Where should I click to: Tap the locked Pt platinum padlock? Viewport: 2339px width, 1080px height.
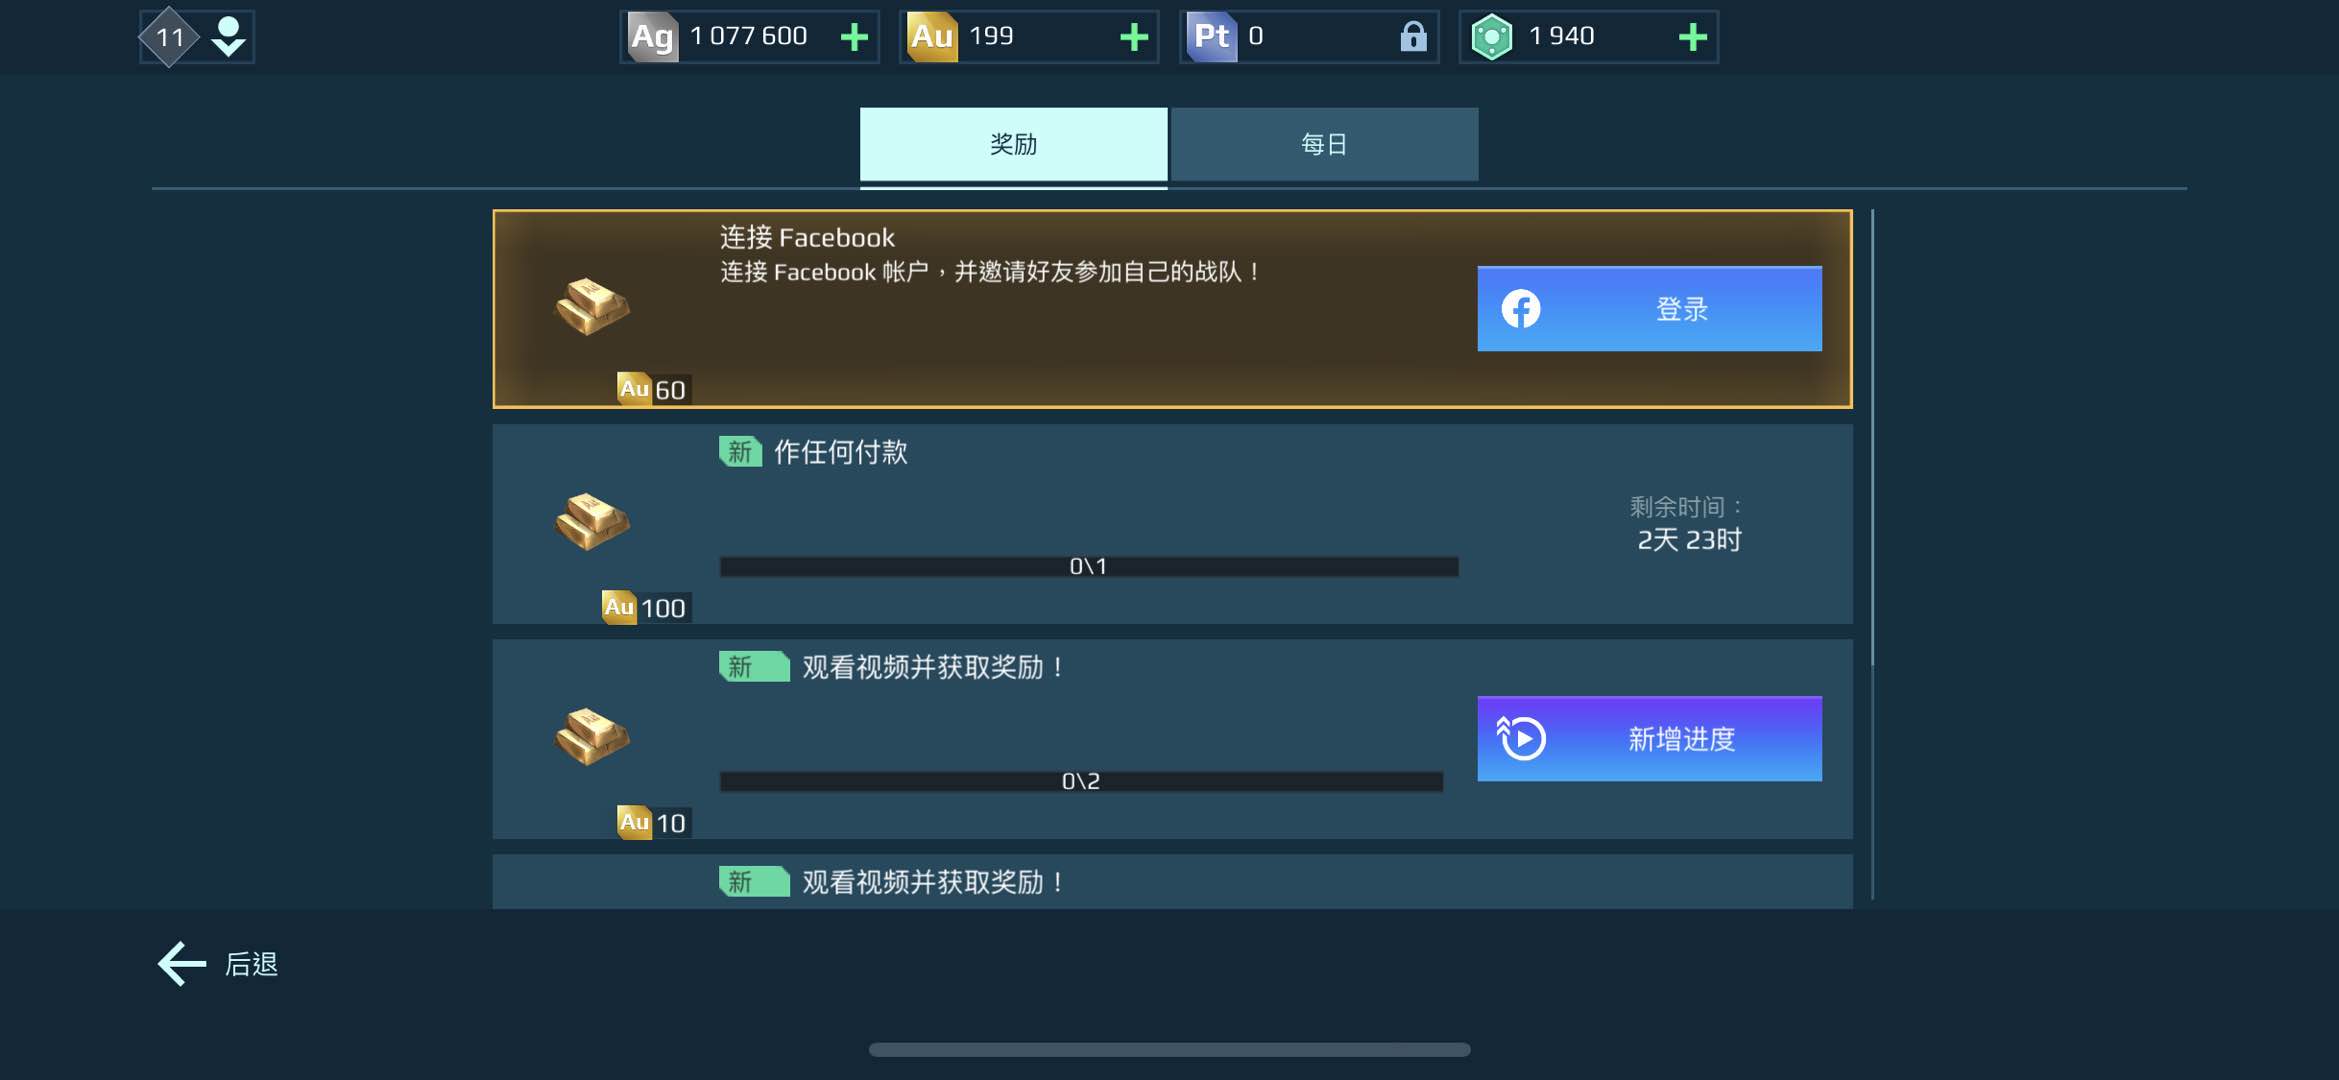1412,37
